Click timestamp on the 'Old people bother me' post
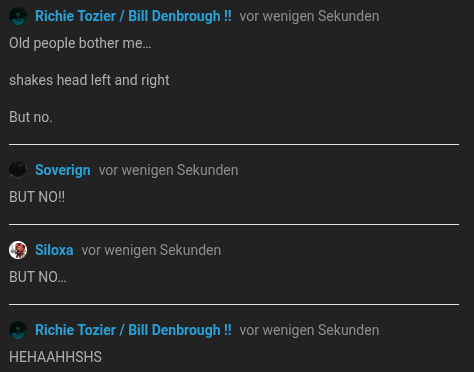The height and width of the screenshot is (372, 474). (x=309, y=16)
